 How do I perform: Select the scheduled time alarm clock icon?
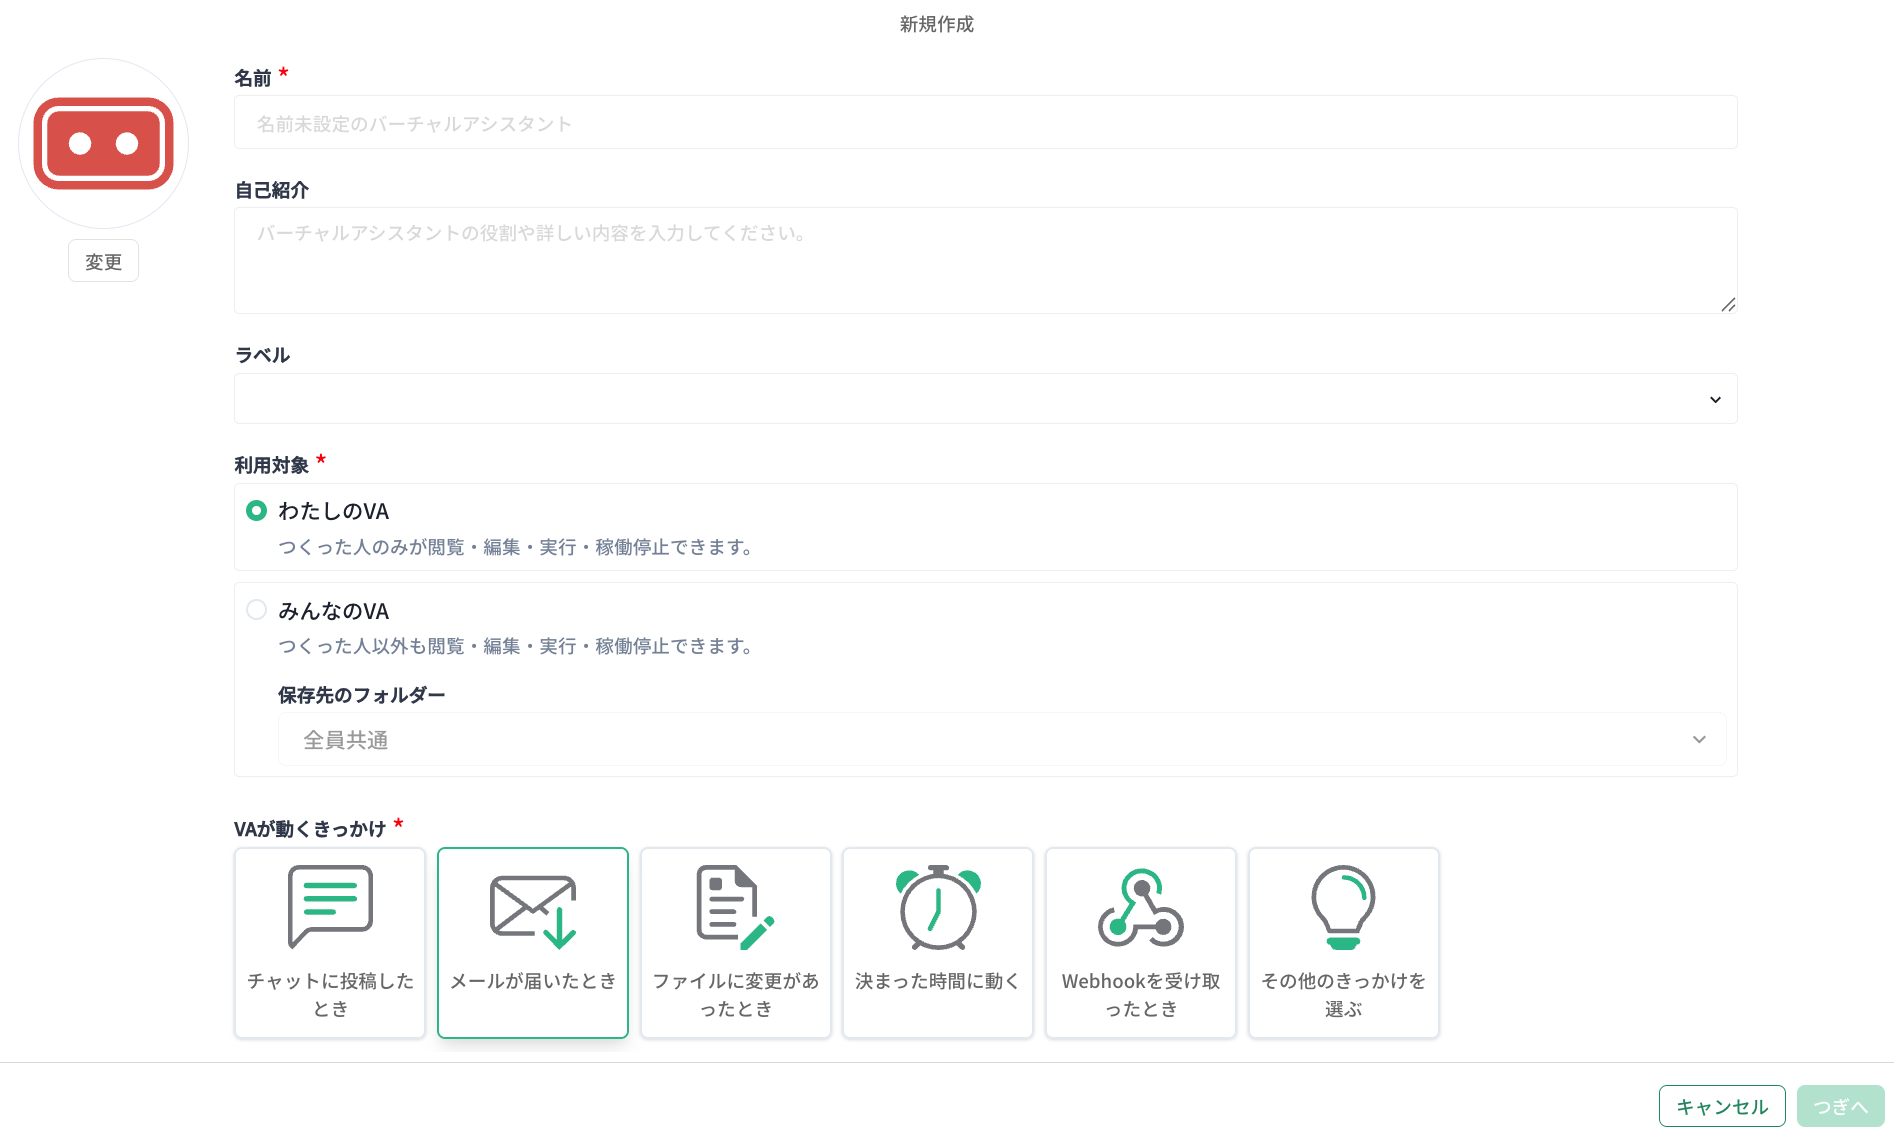coord(938,907)
